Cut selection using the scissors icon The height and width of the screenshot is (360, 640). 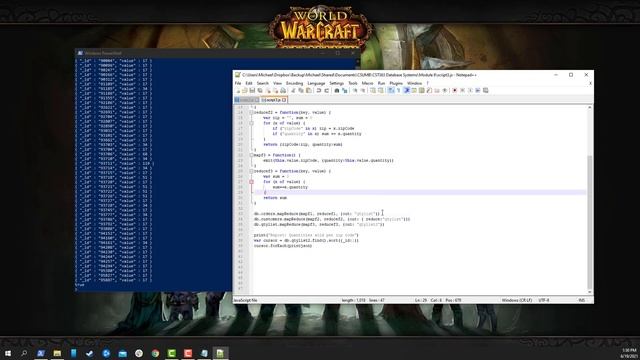(x=292, y=90)
